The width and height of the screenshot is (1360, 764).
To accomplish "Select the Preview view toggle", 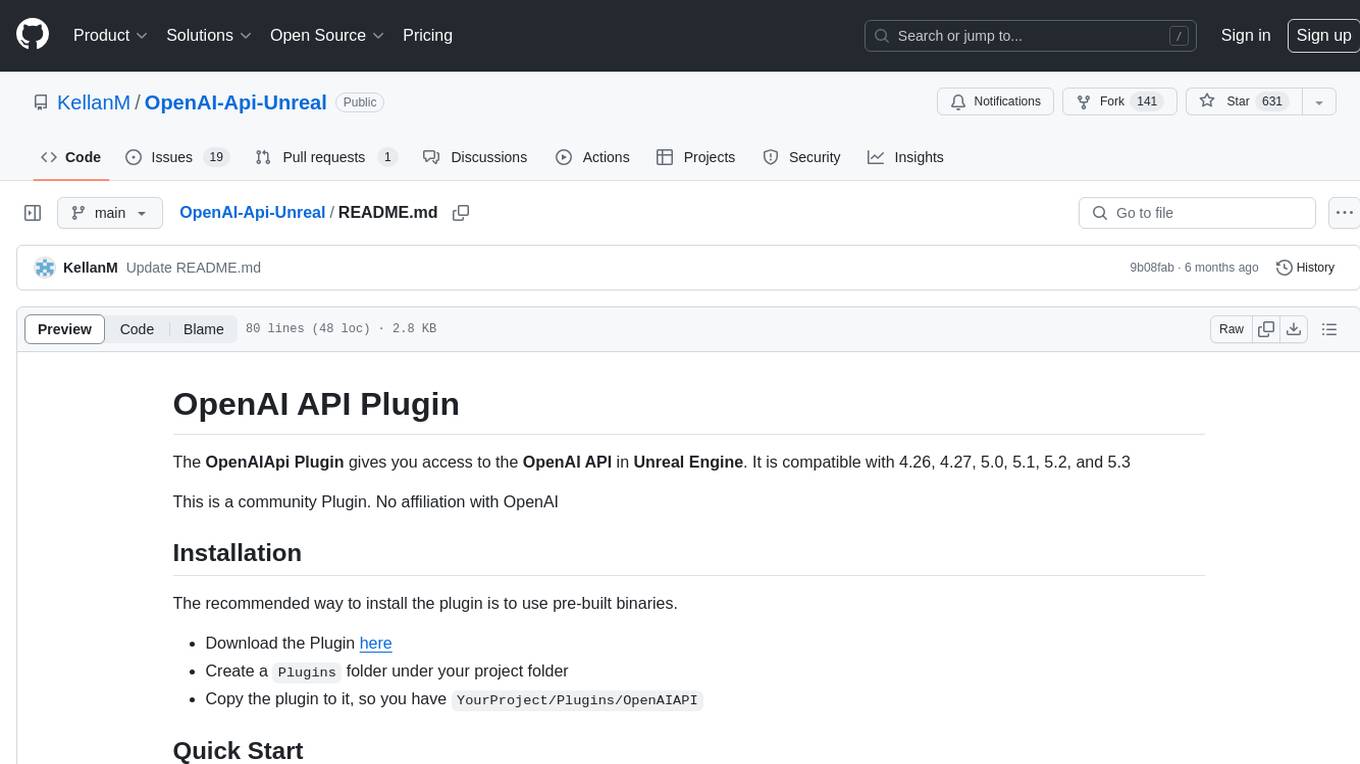I will point(65,329).
